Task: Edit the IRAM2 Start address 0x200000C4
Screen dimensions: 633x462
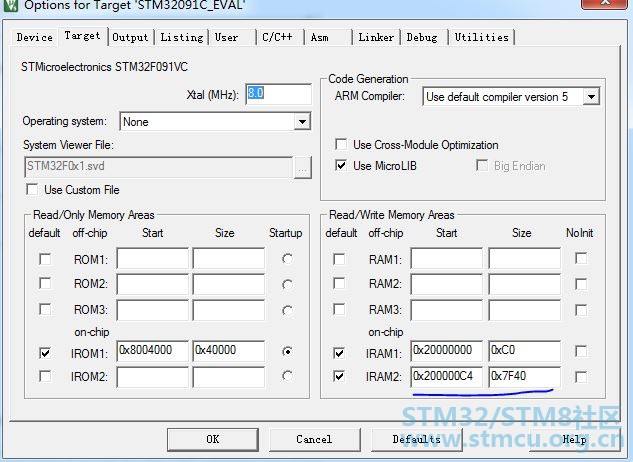Action: (446, 377)
